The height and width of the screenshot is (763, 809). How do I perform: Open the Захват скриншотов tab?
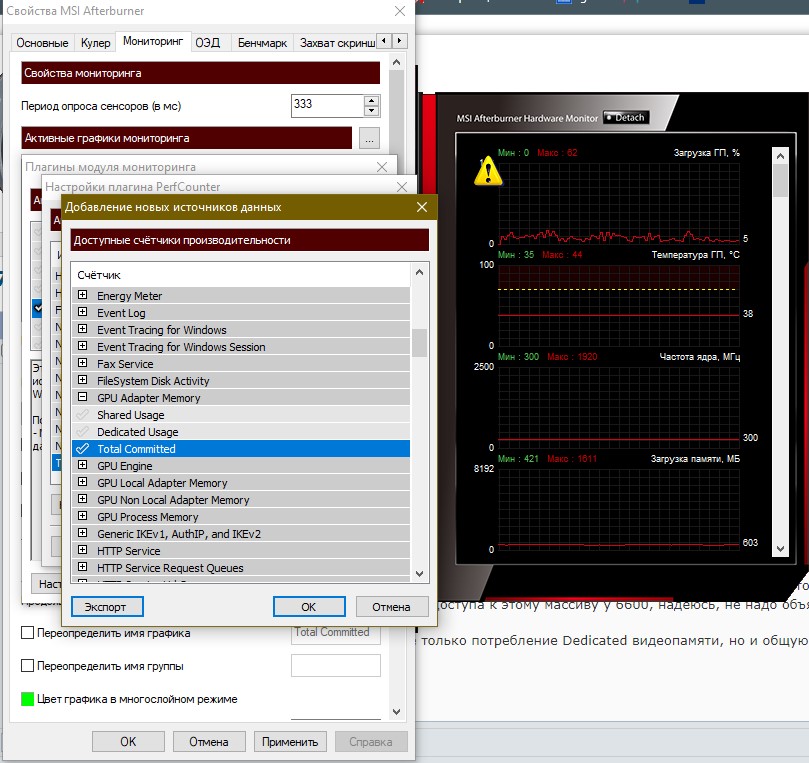click(x=335, y=43)
